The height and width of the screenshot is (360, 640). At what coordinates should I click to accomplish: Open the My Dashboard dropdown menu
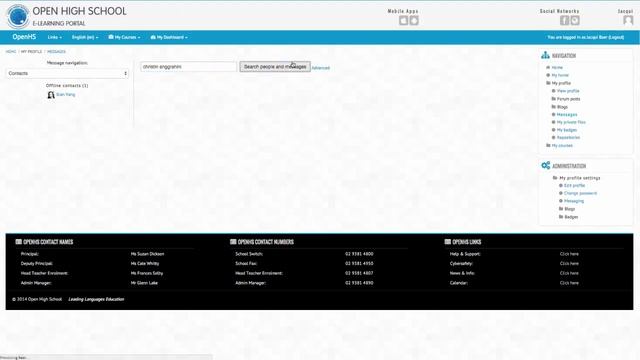tap(169, 37)
